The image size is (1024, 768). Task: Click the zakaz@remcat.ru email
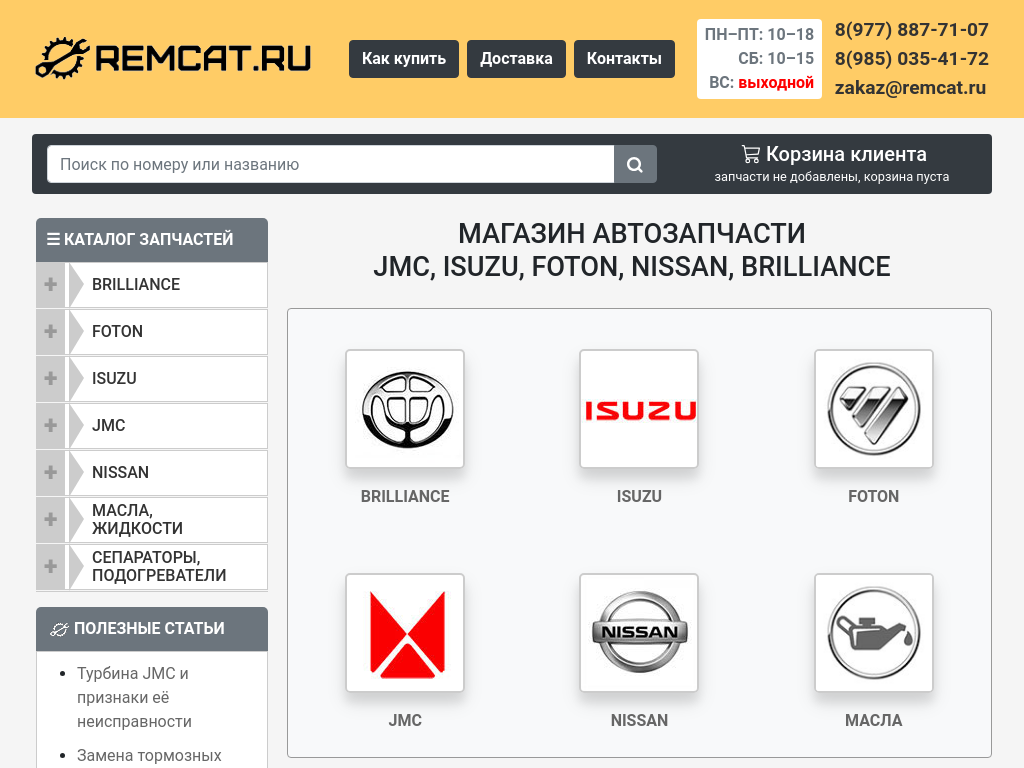click(x=910, y=88)
